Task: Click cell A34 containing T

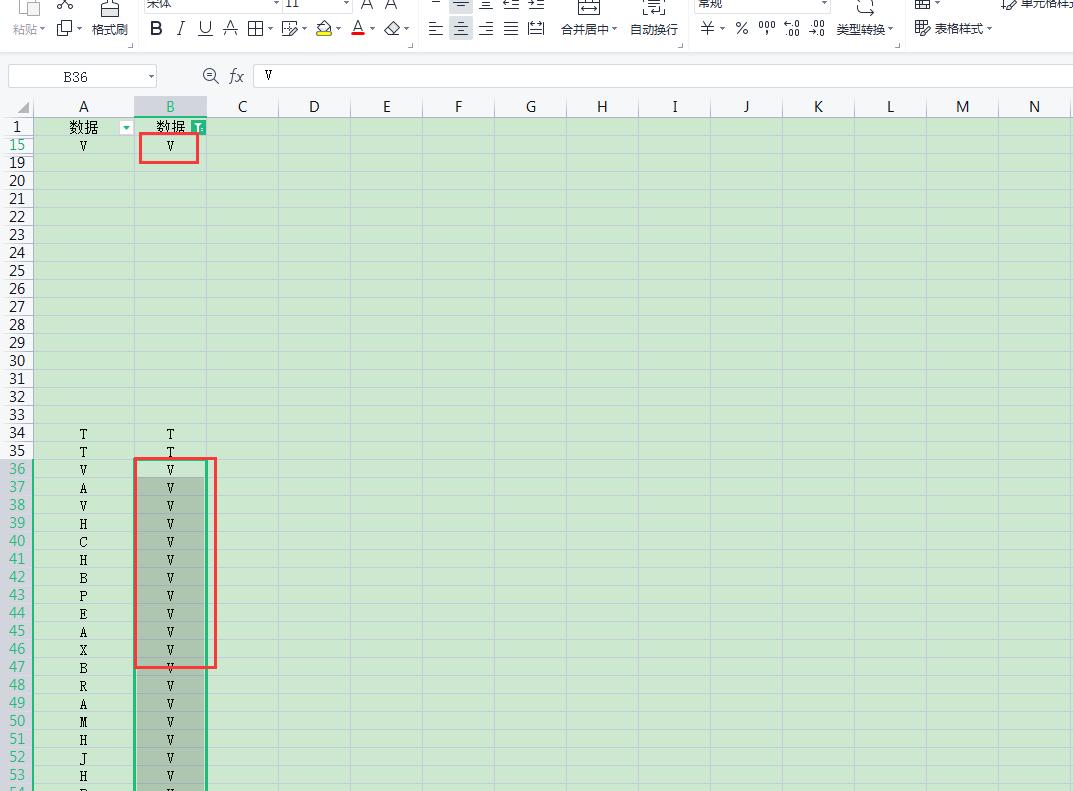Action: [x=83, y=434]
